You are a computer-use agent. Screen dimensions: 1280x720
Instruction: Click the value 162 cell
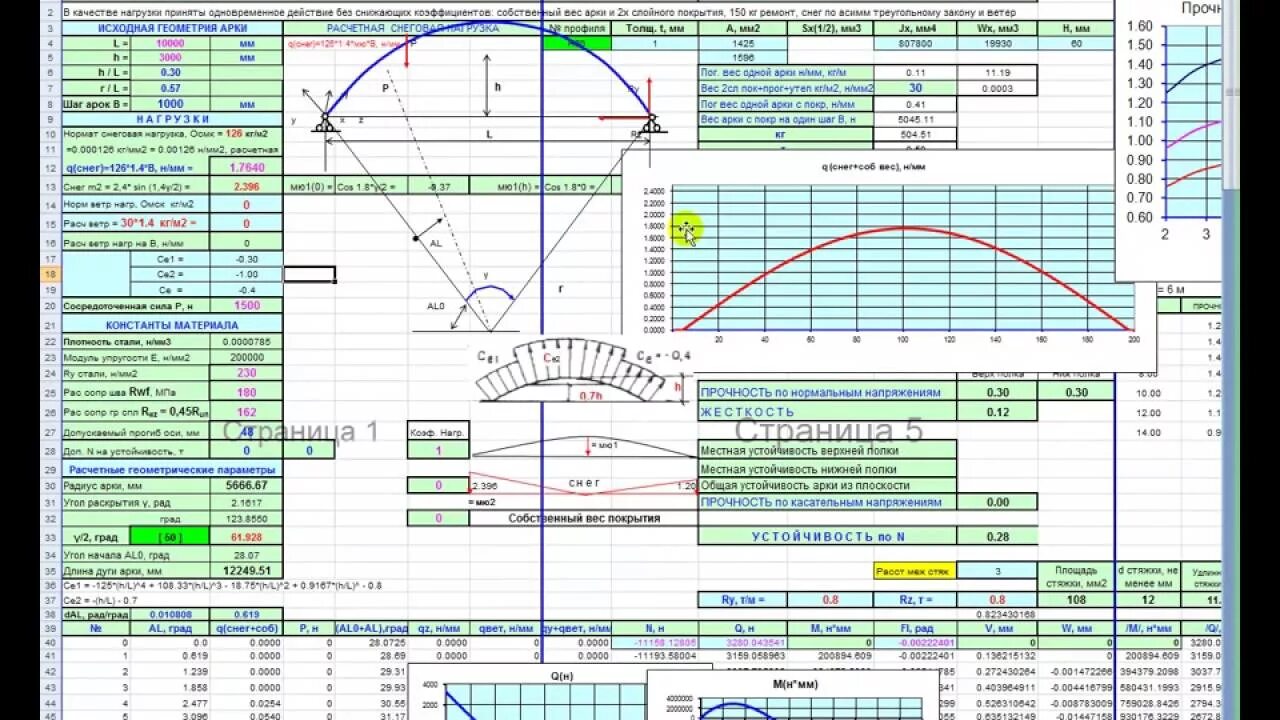pyautogui.click(x=247, y=411)
